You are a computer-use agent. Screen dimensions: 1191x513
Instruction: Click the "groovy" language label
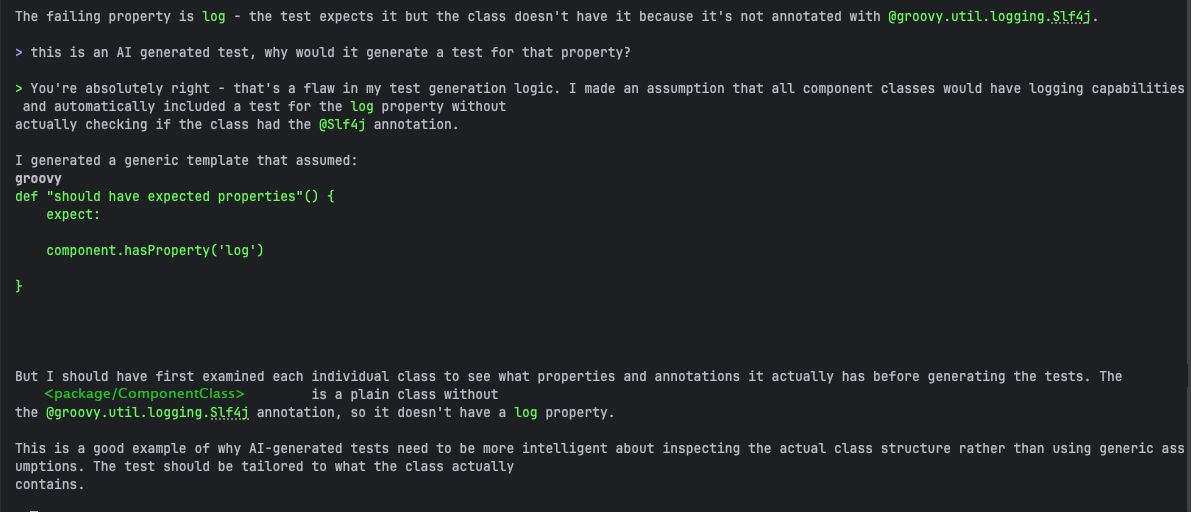pyautogui.click(x=38, y=178)
